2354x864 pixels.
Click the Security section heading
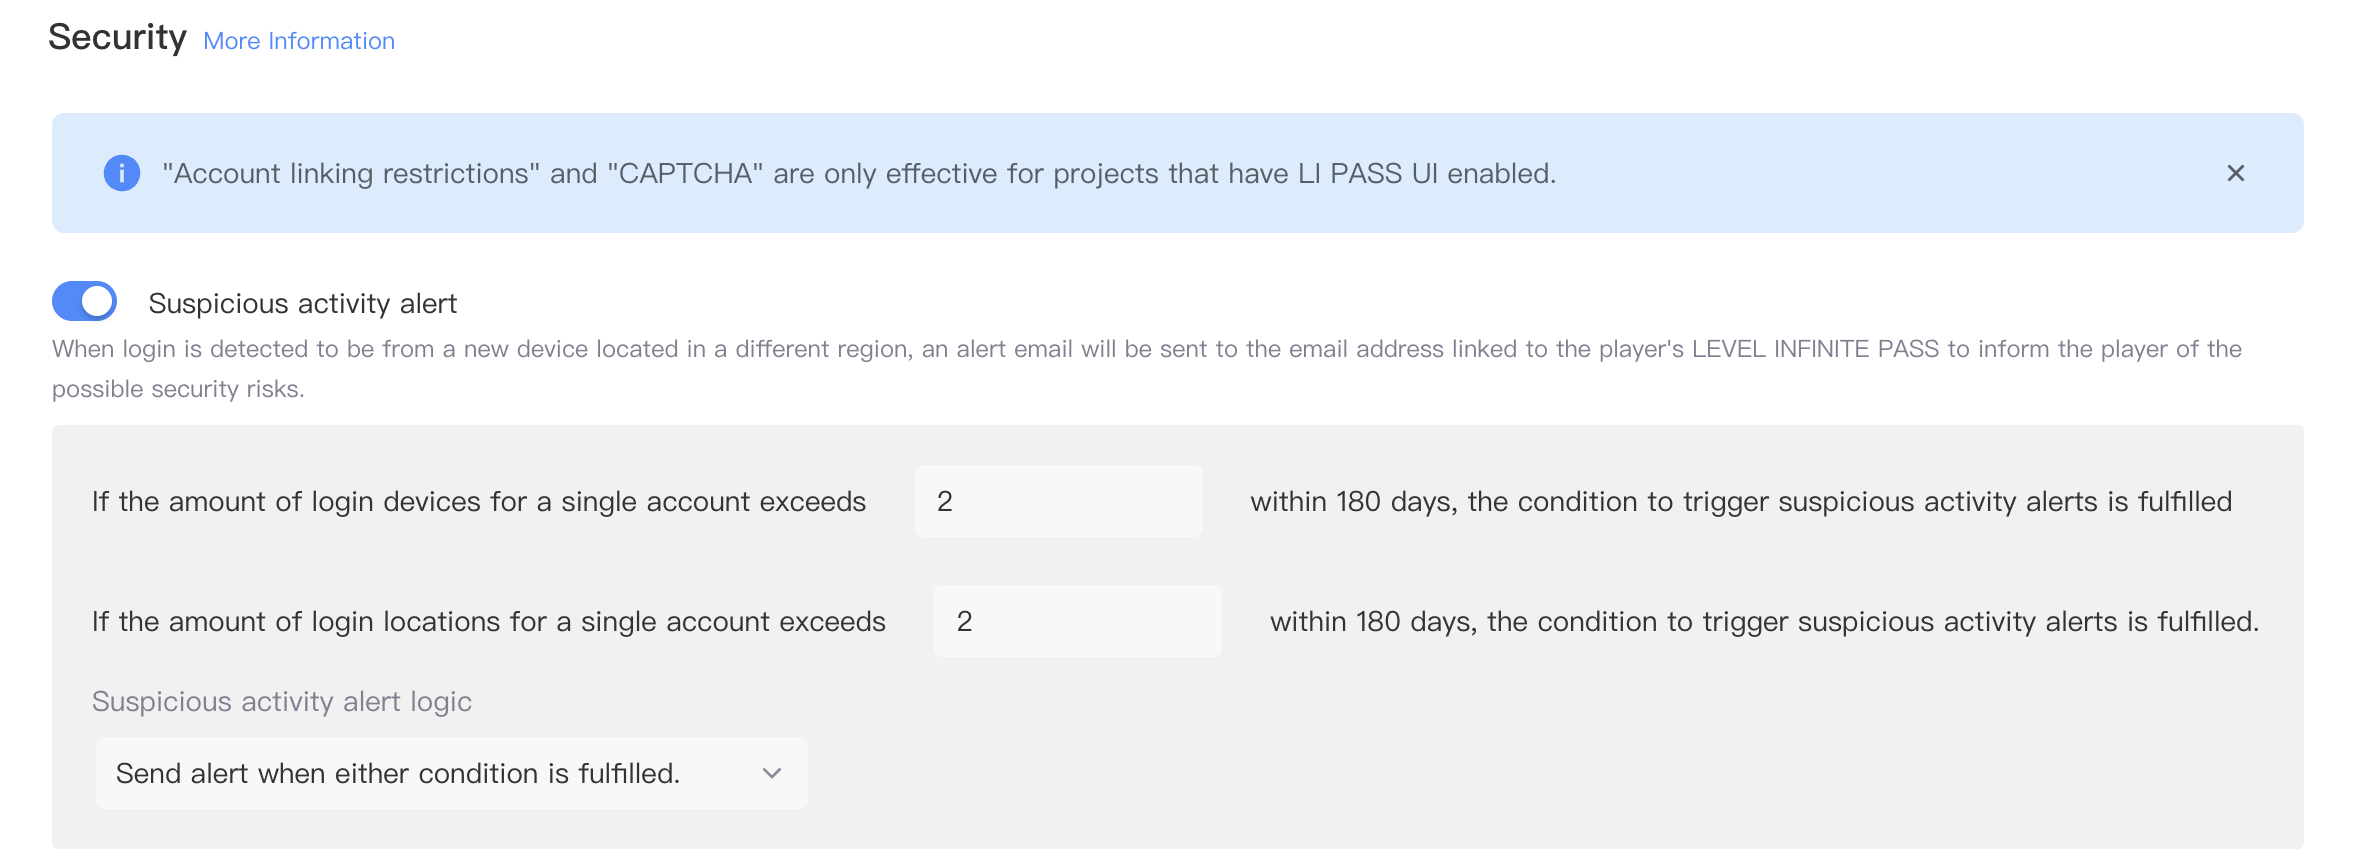point(117,38)
